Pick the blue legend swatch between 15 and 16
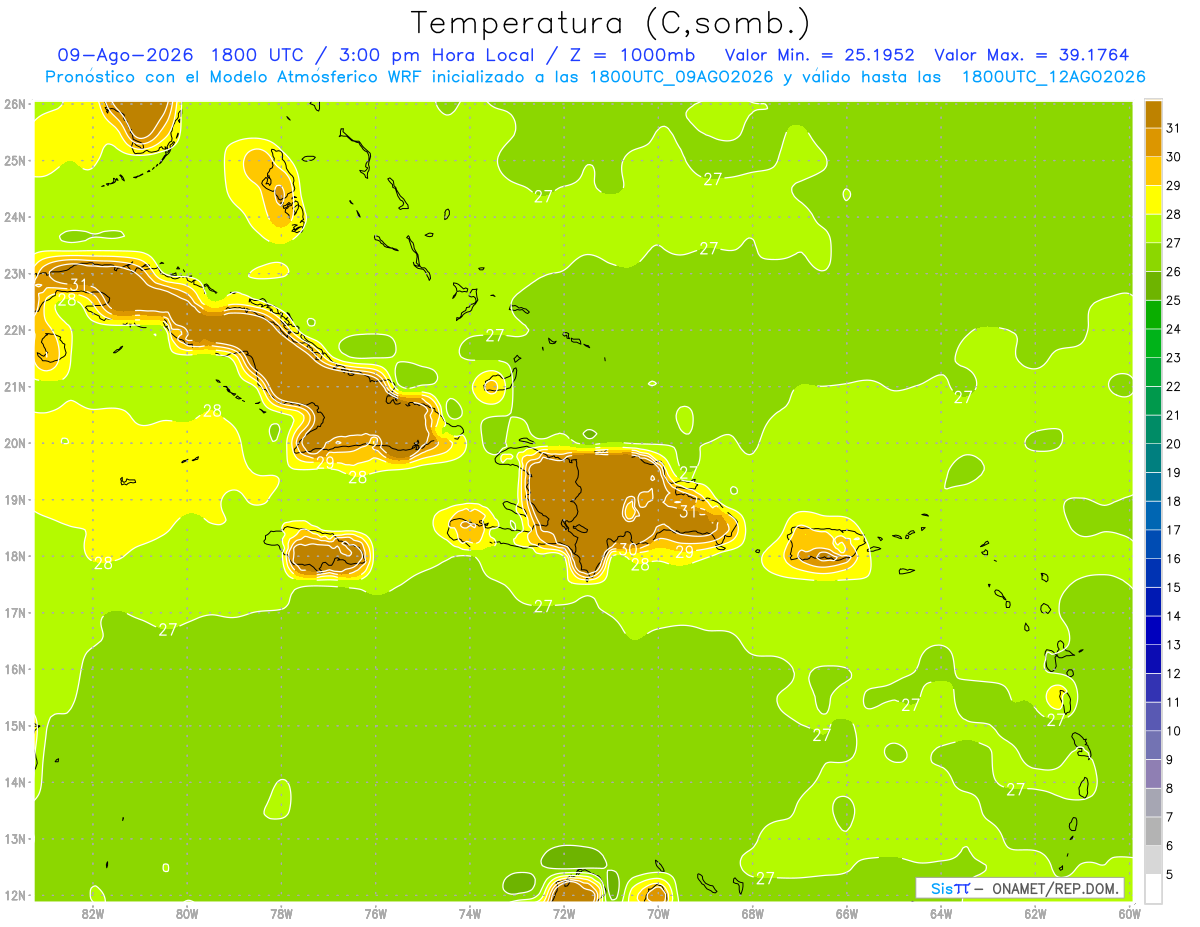This screenshot has height=927, width=1200. [1153, 572]
